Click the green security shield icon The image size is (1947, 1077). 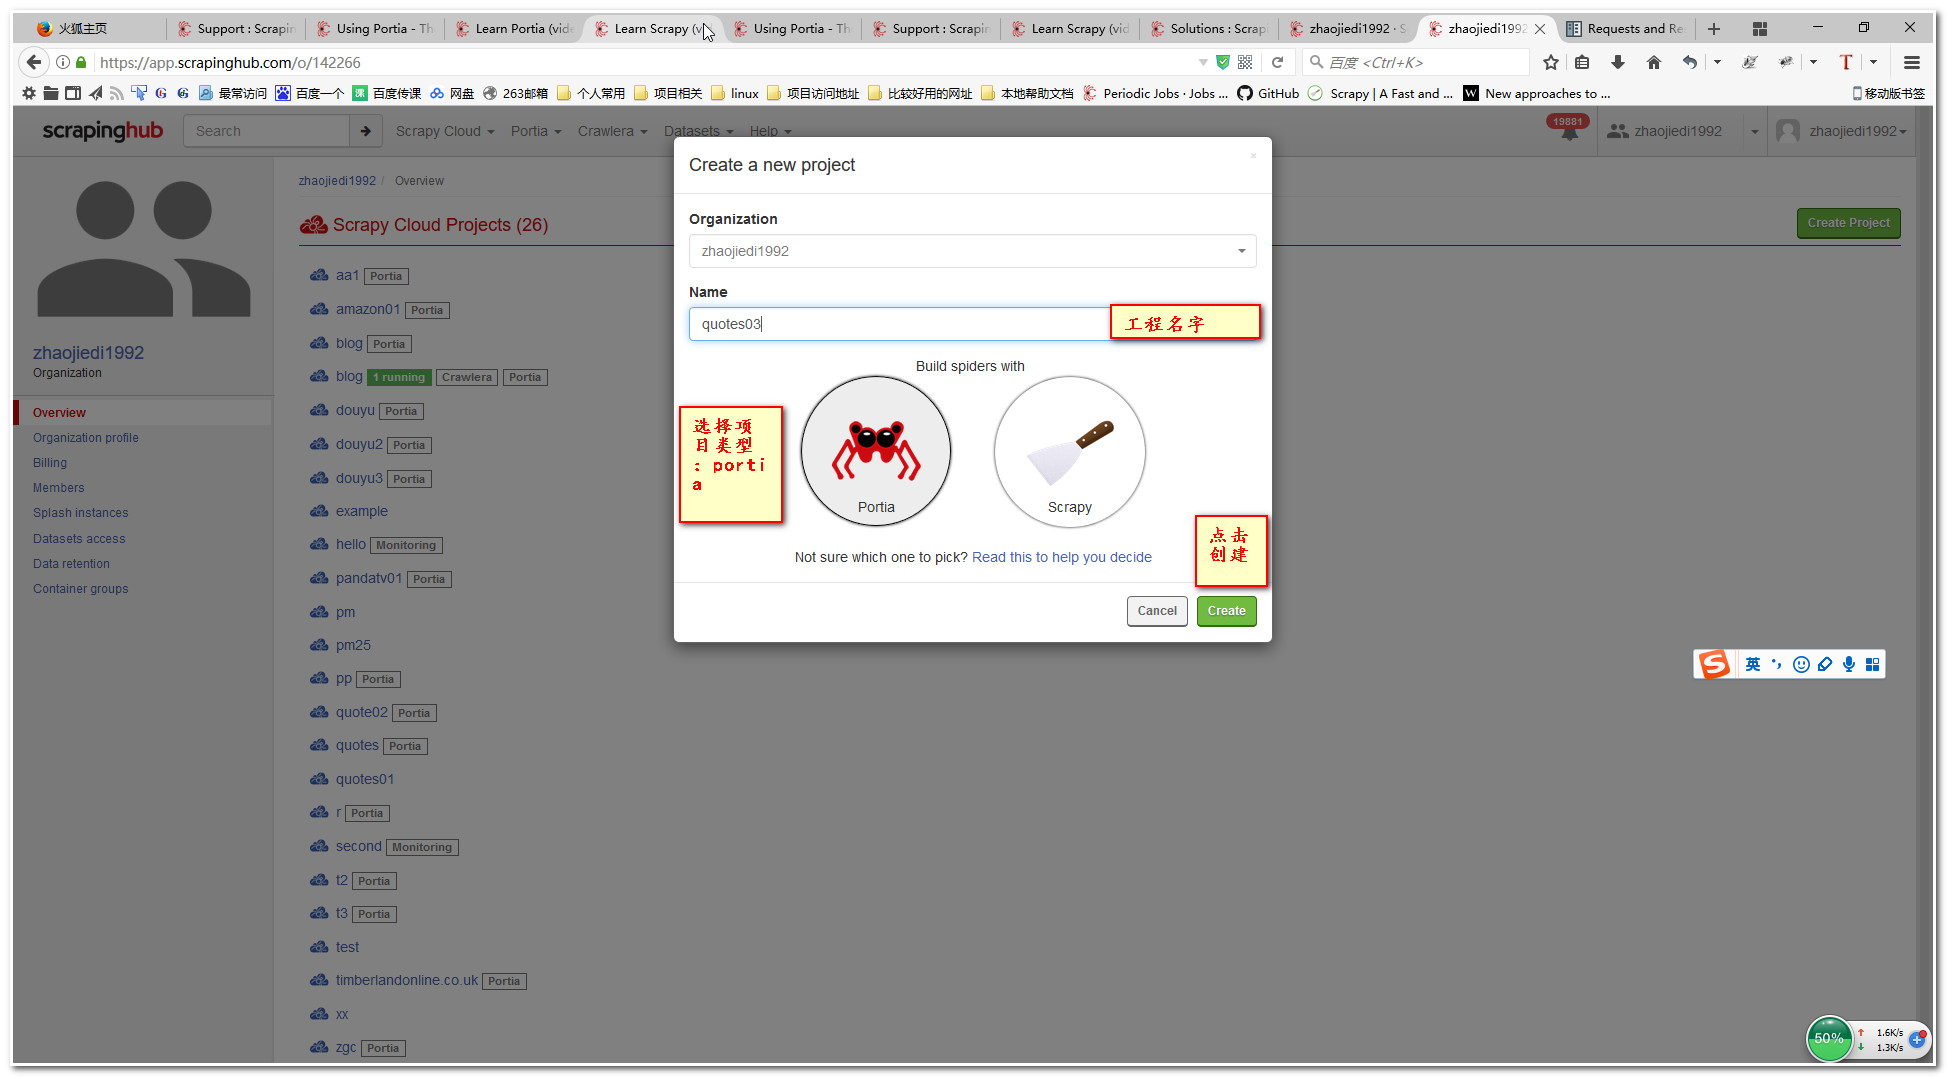1222,62
